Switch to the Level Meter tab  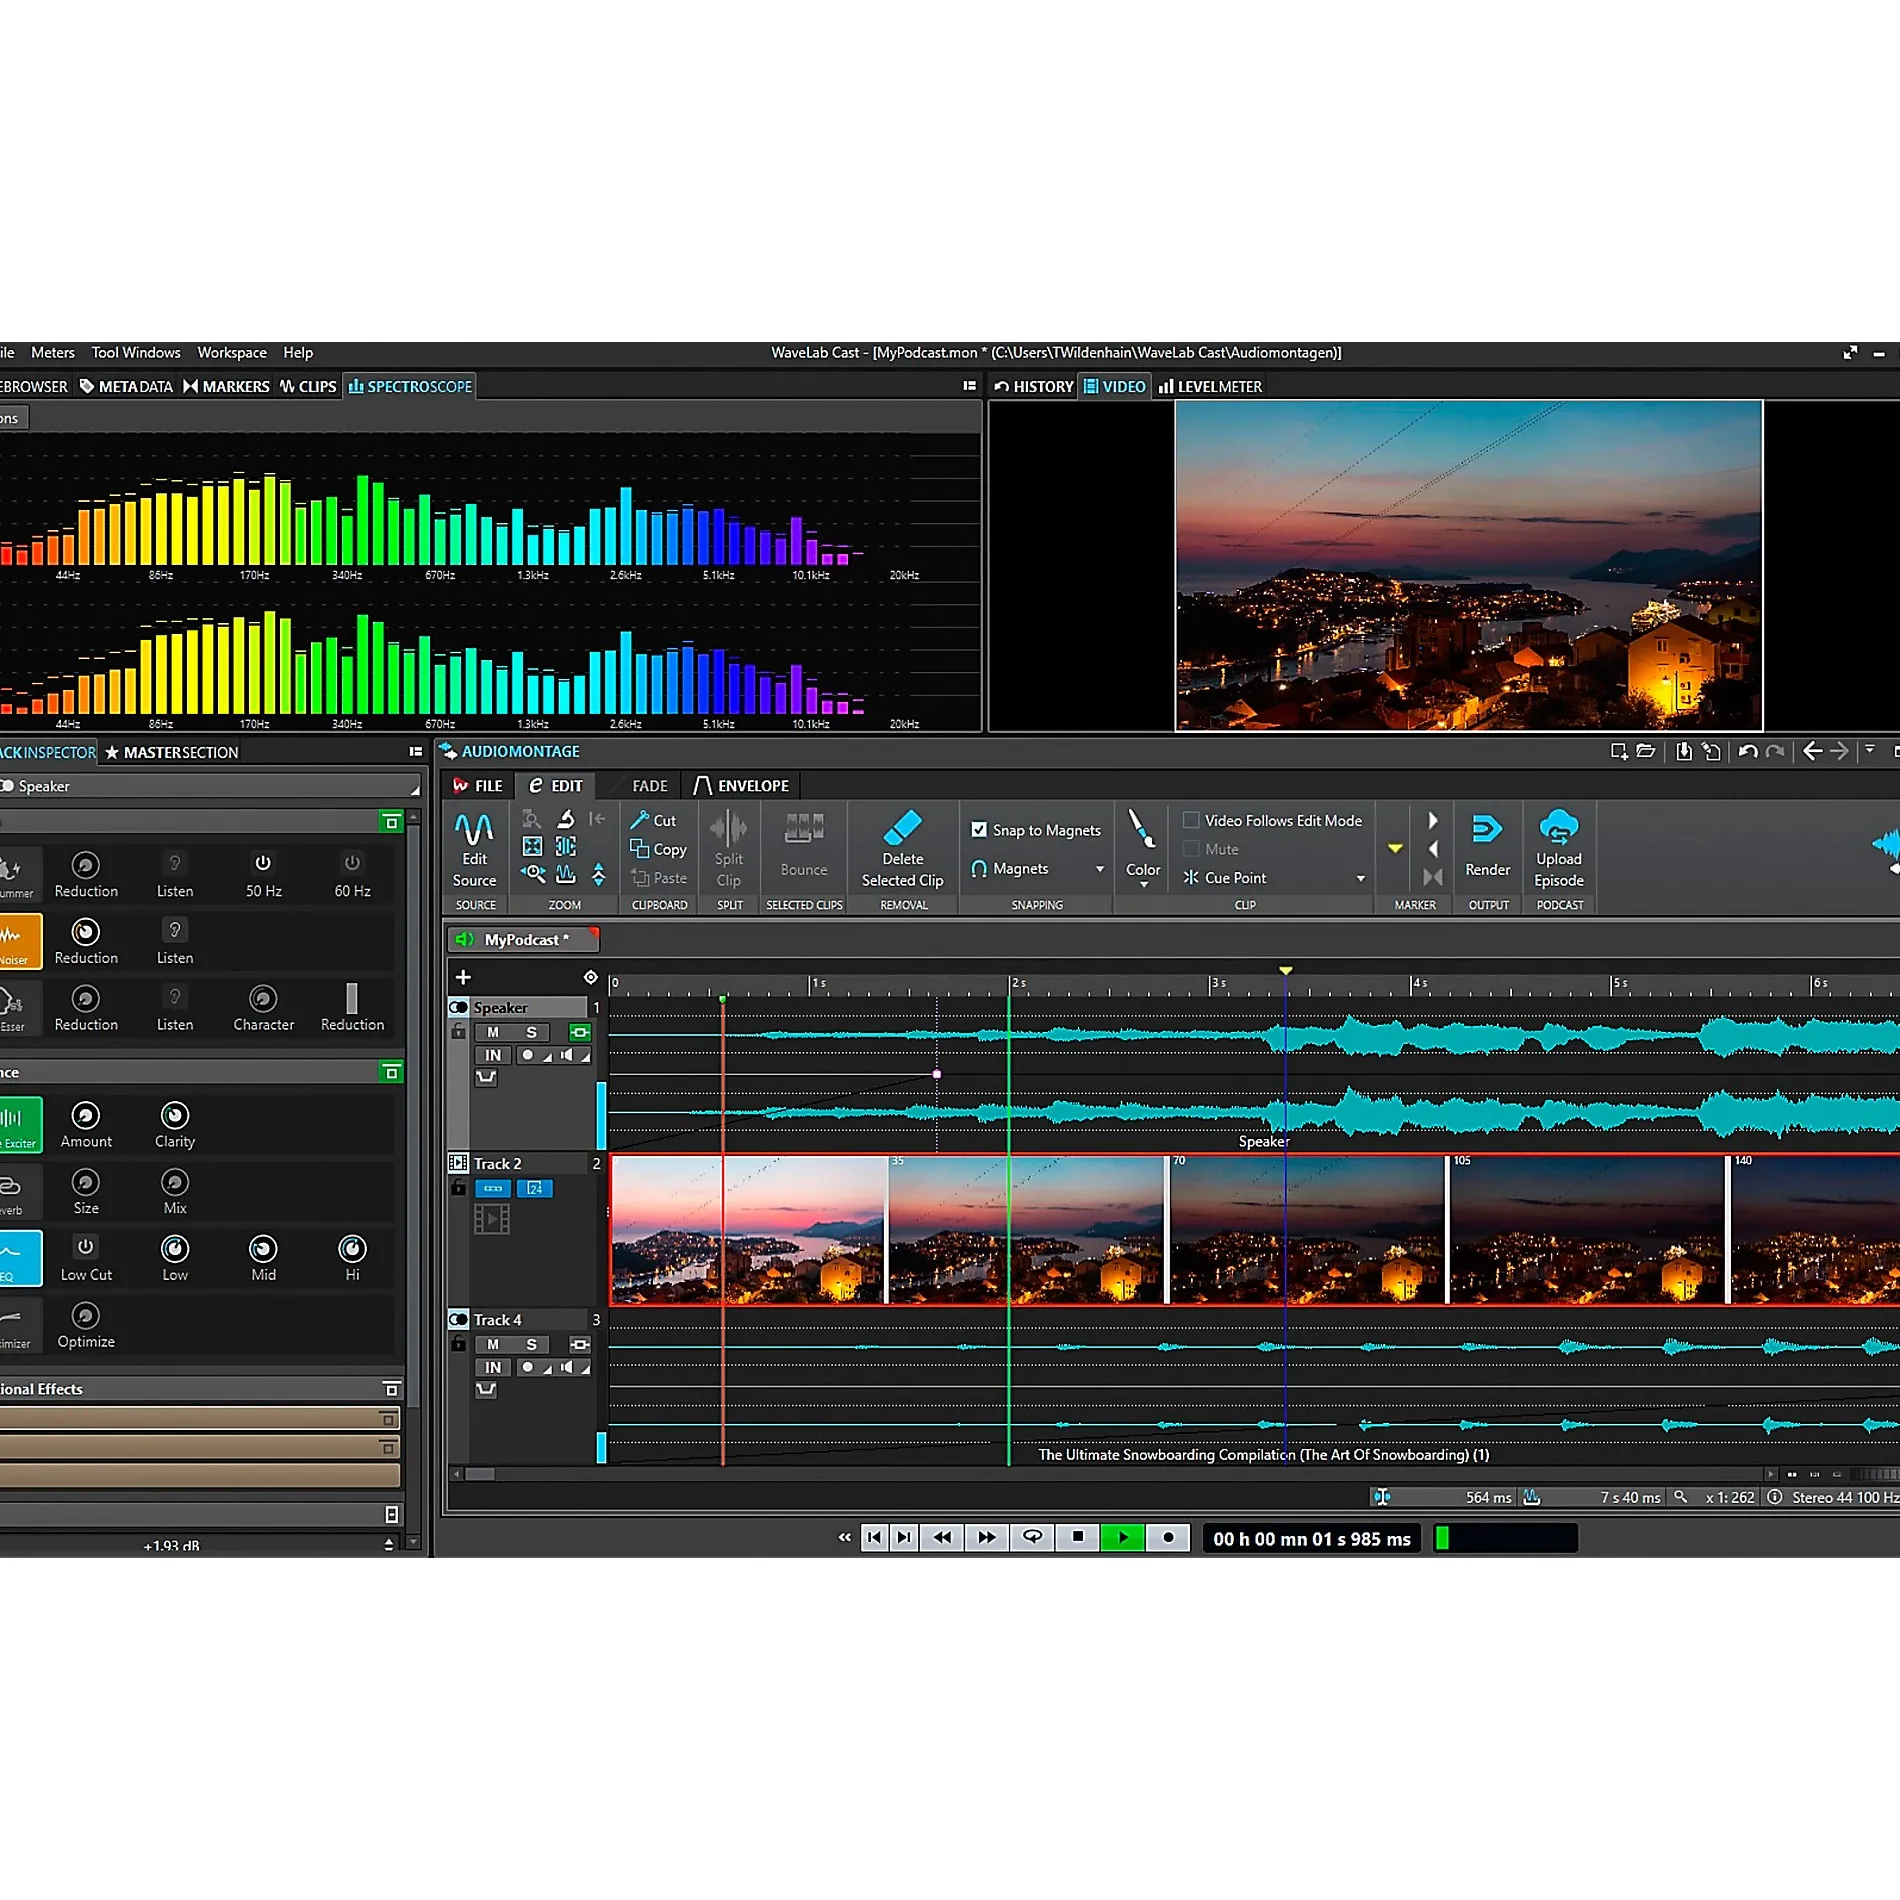click(1210, 386)
